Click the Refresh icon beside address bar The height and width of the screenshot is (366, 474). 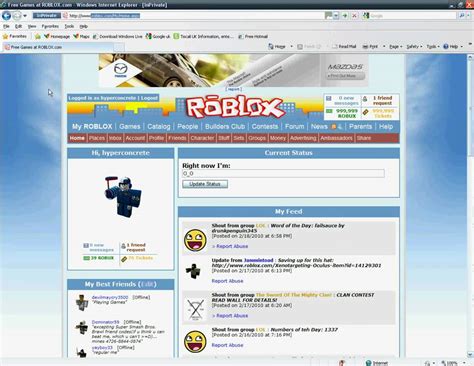[345, 15]
